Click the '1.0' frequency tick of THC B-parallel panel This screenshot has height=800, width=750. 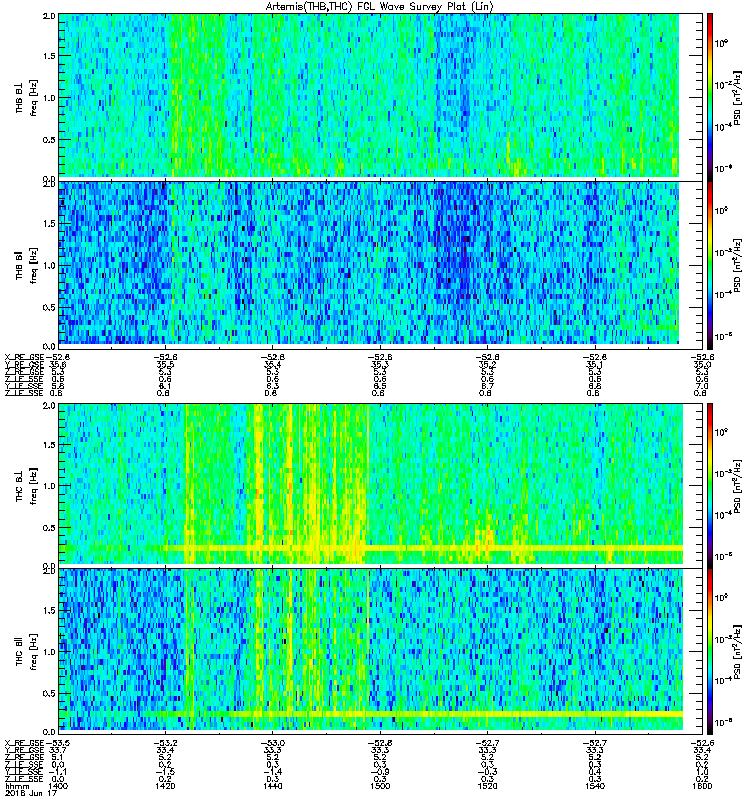pos(49,652)
